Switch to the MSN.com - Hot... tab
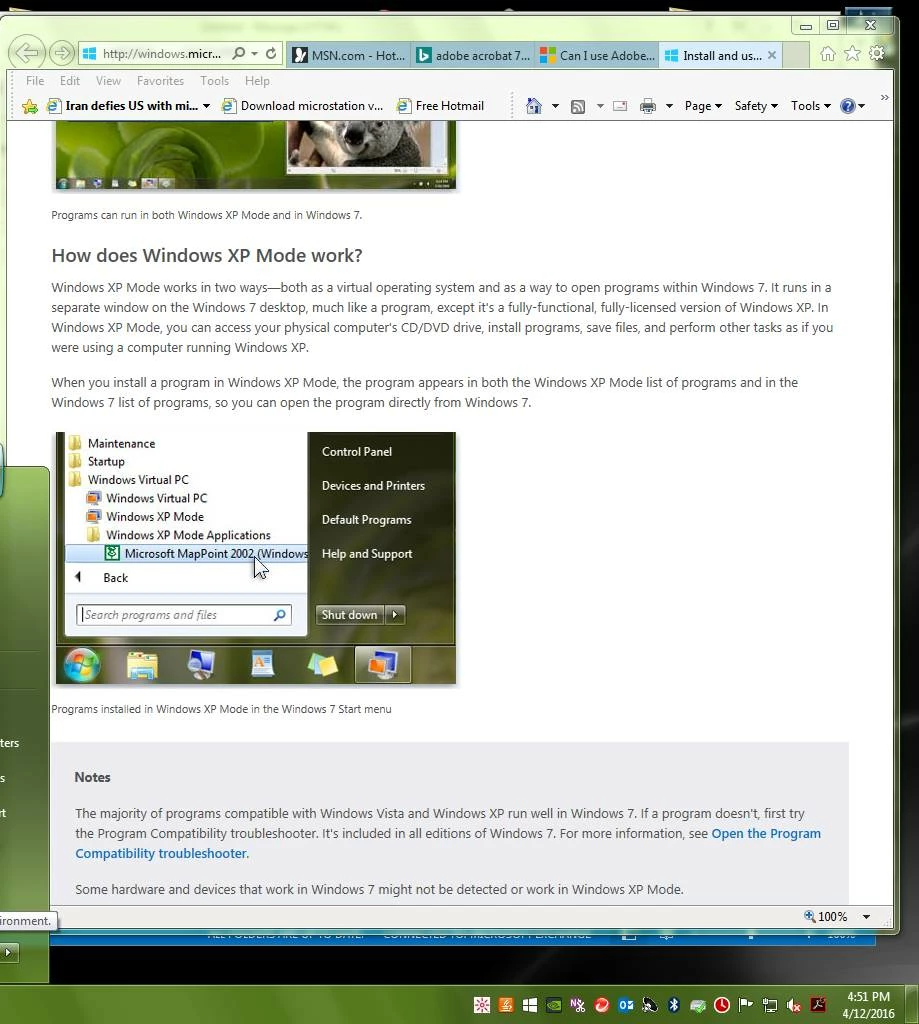 click(x=349, y=56)
